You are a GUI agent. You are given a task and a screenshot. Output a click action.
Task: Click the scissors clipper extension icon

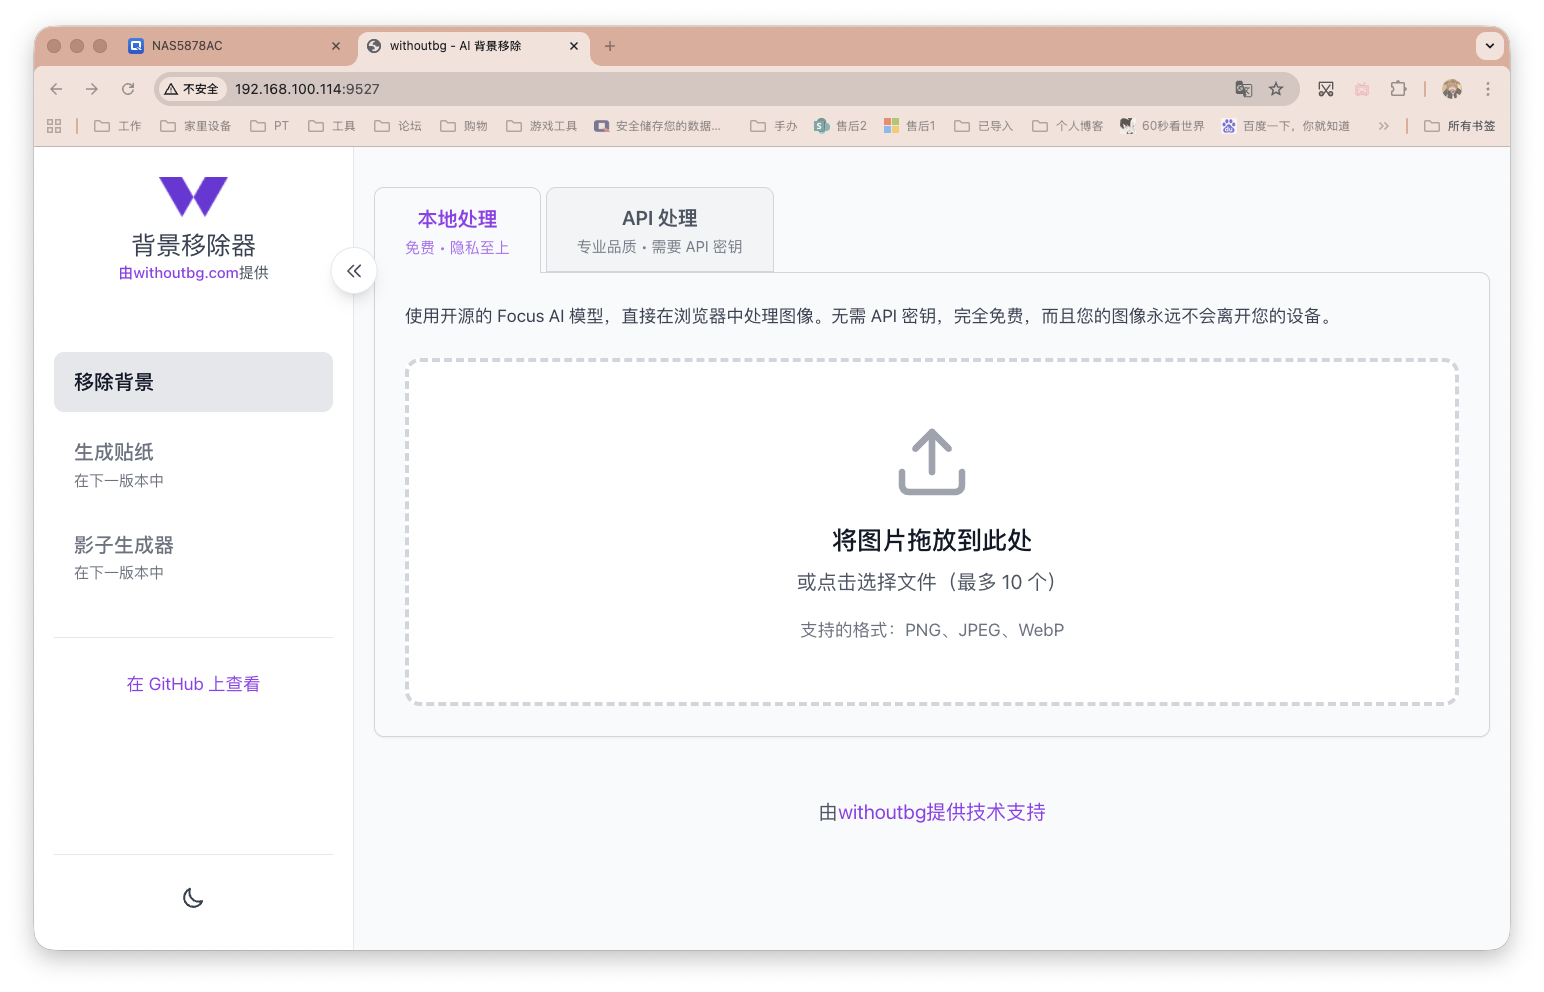(1326, 89)
